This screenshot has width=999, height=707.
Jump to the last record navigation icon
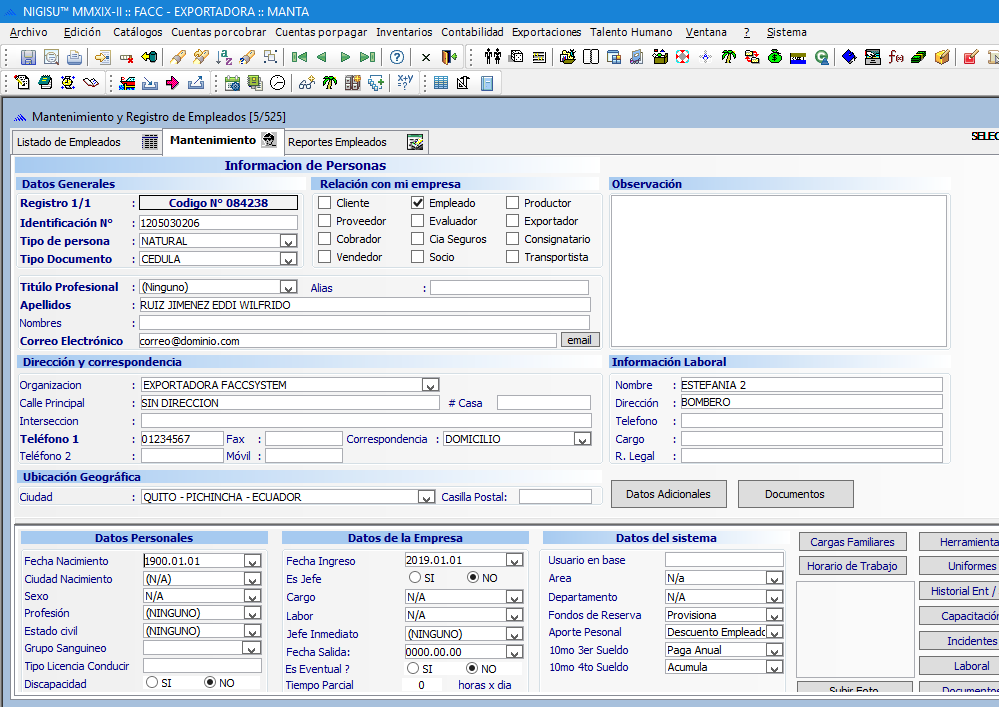click(x=368, y=57)
